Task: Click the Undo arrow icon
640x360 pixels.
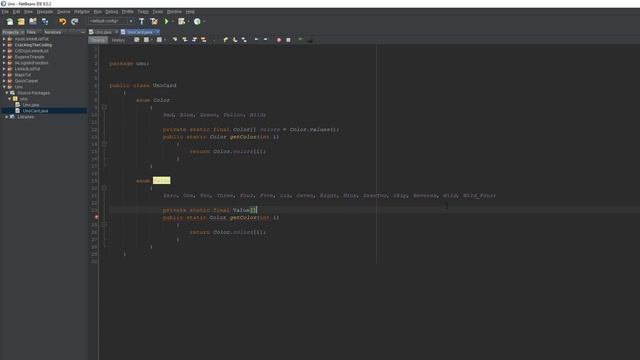Action: coord(62,21)
